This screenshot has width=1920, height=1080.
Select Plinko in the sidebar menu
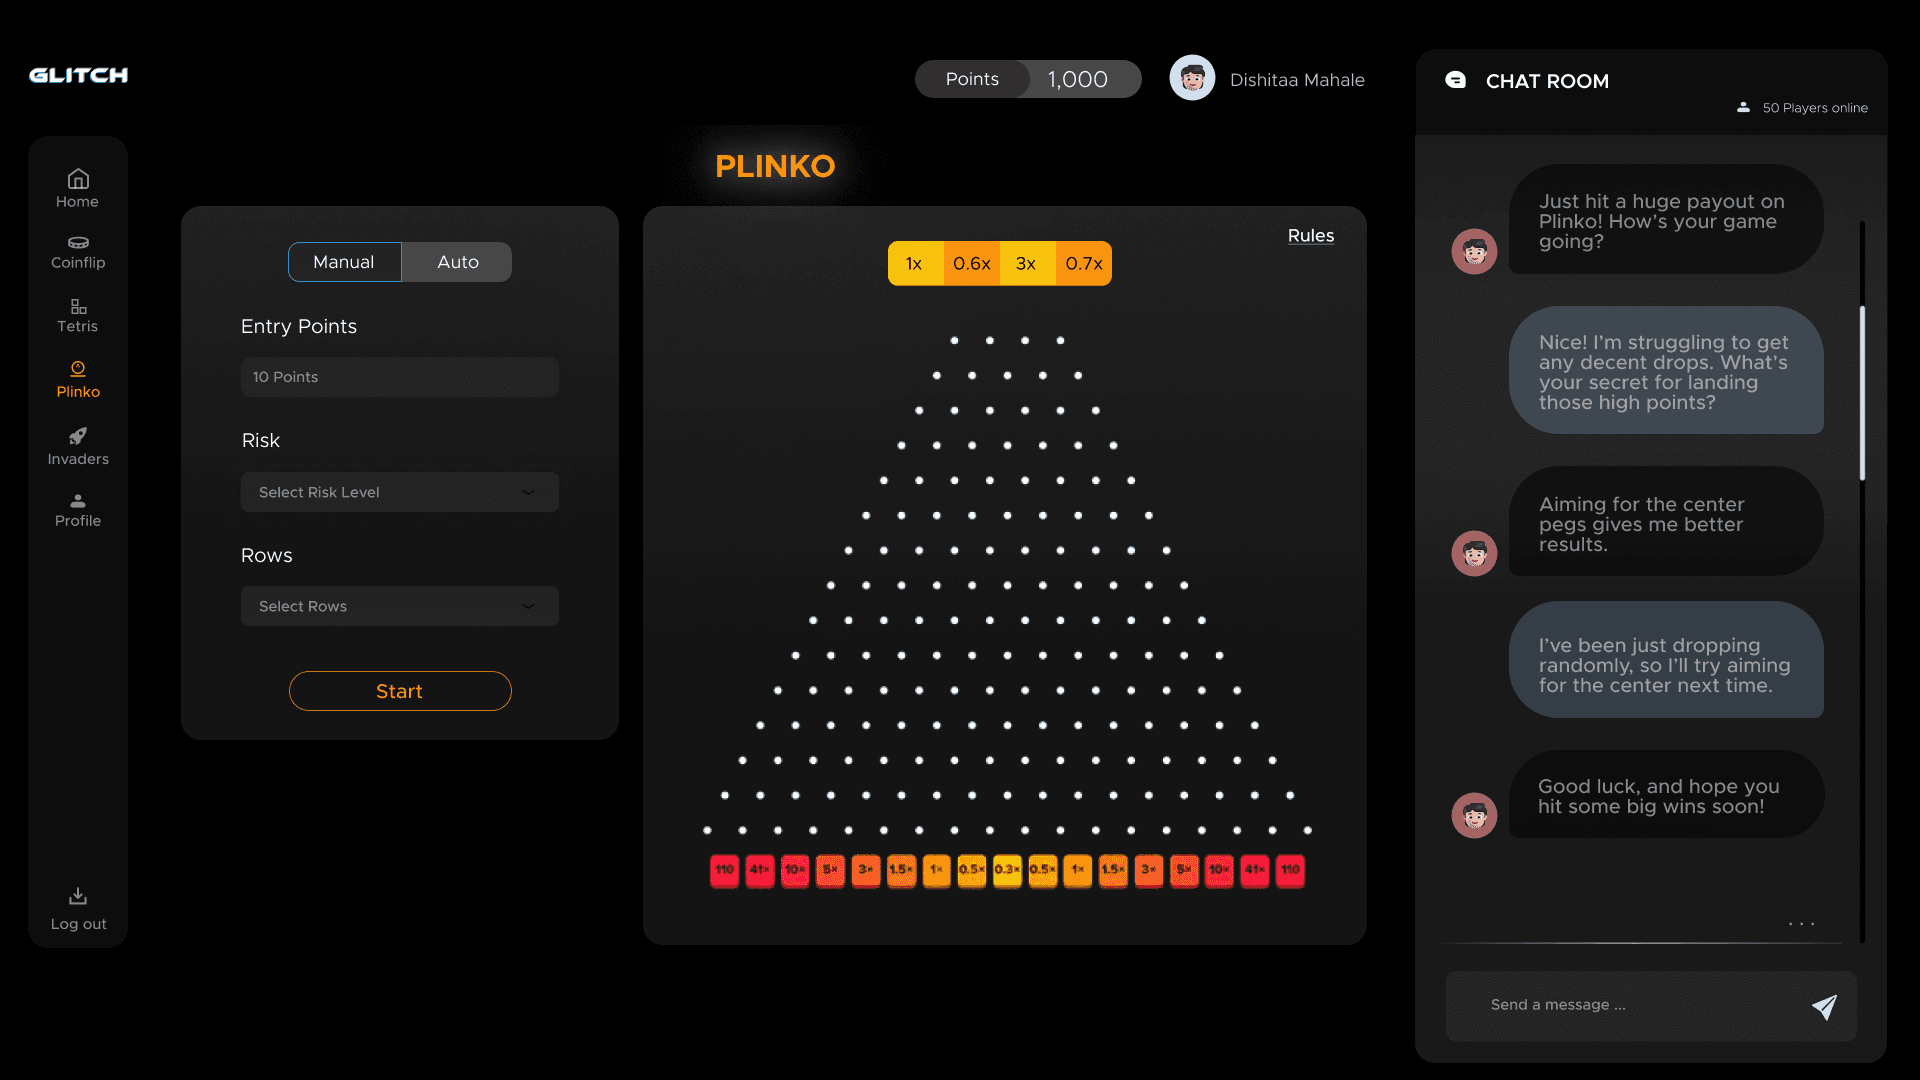pos(78,379)
